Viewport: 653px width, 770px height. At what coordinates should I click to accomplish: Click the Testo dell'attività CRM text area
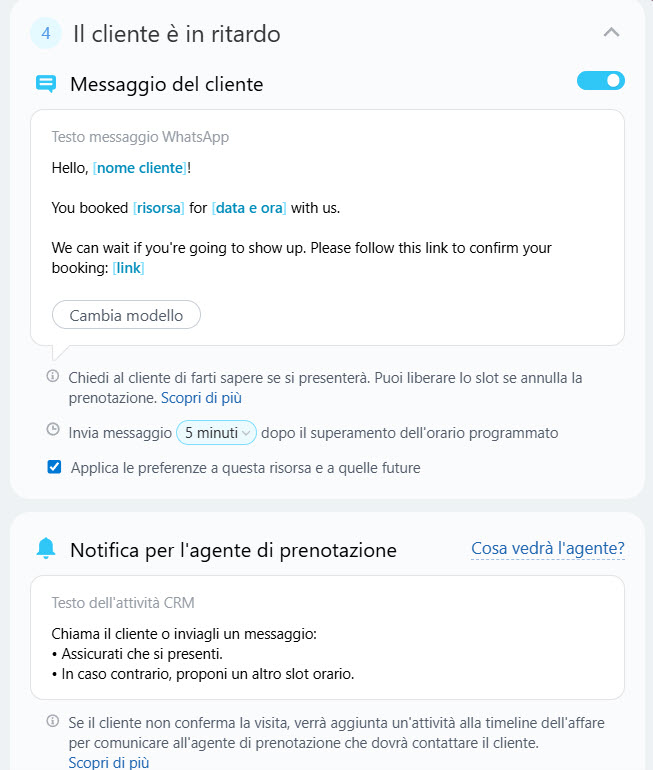pyautogui.click(x=327, y=654)
